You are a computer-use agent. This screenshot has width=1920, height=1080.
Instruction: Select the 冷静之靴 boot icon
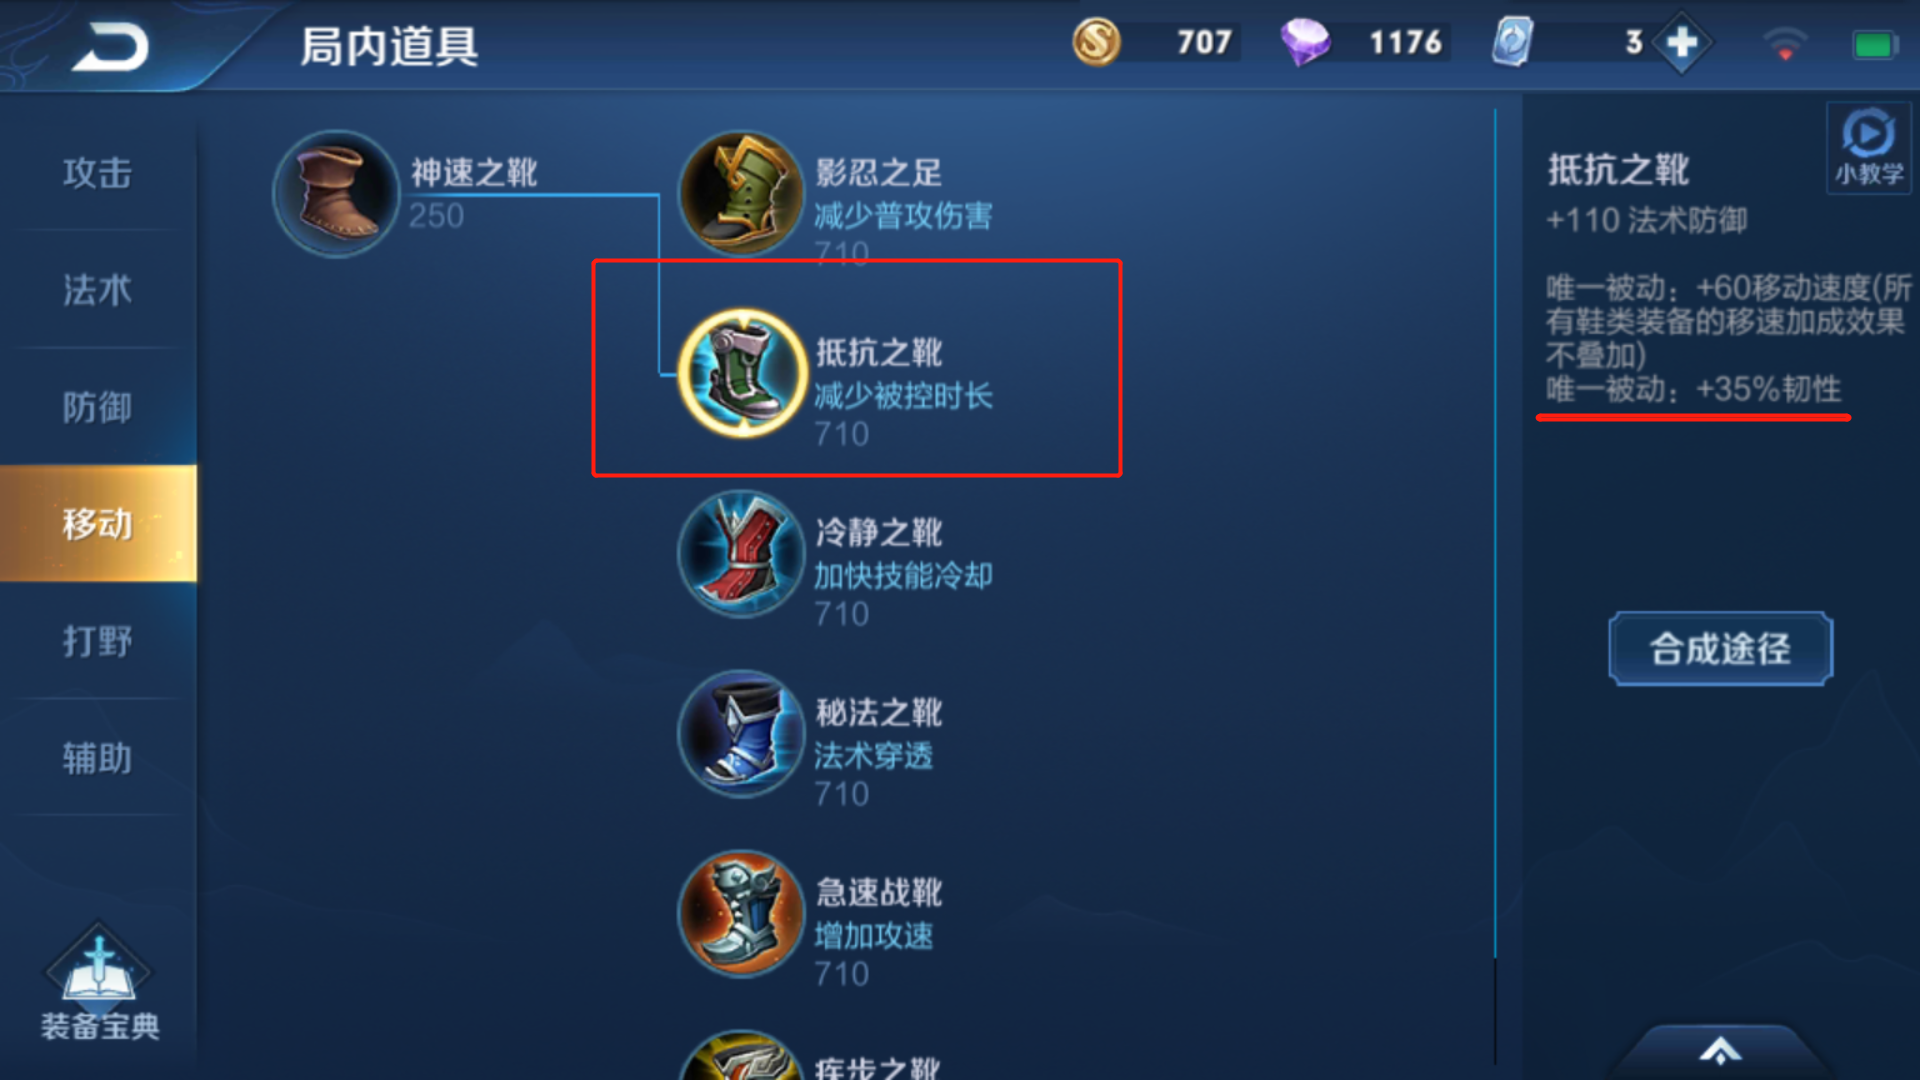tap(741, 553)
